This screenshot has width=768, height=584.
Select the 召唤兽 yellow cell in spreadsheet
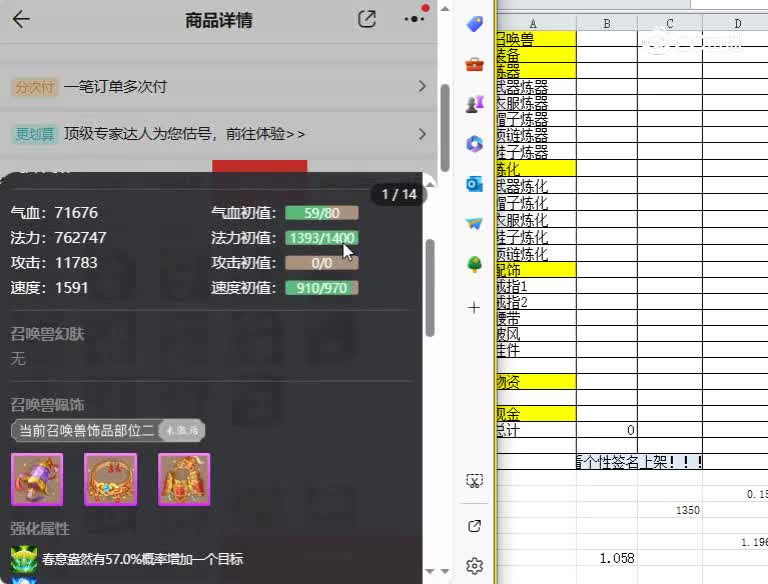tap(536, 39)
